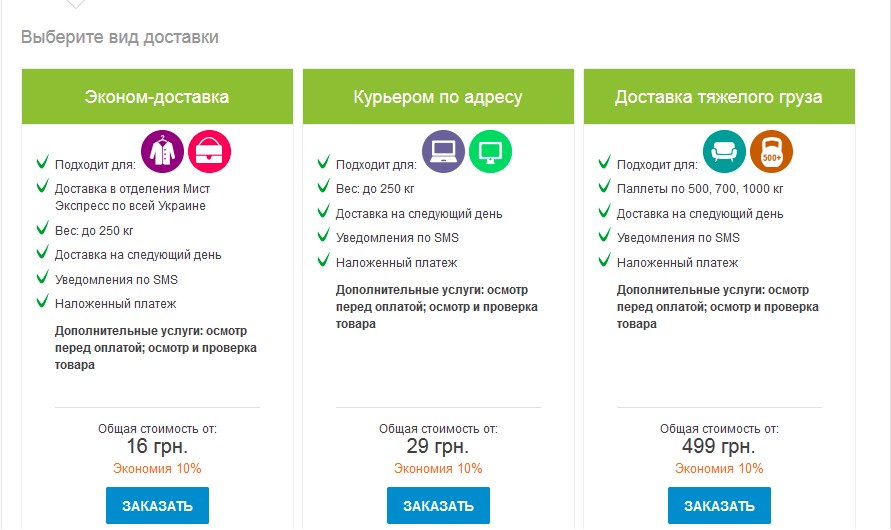This screenshot has width=891, height=530.
Task: Select the Эконом-доставка header
Action: [157, 97]
